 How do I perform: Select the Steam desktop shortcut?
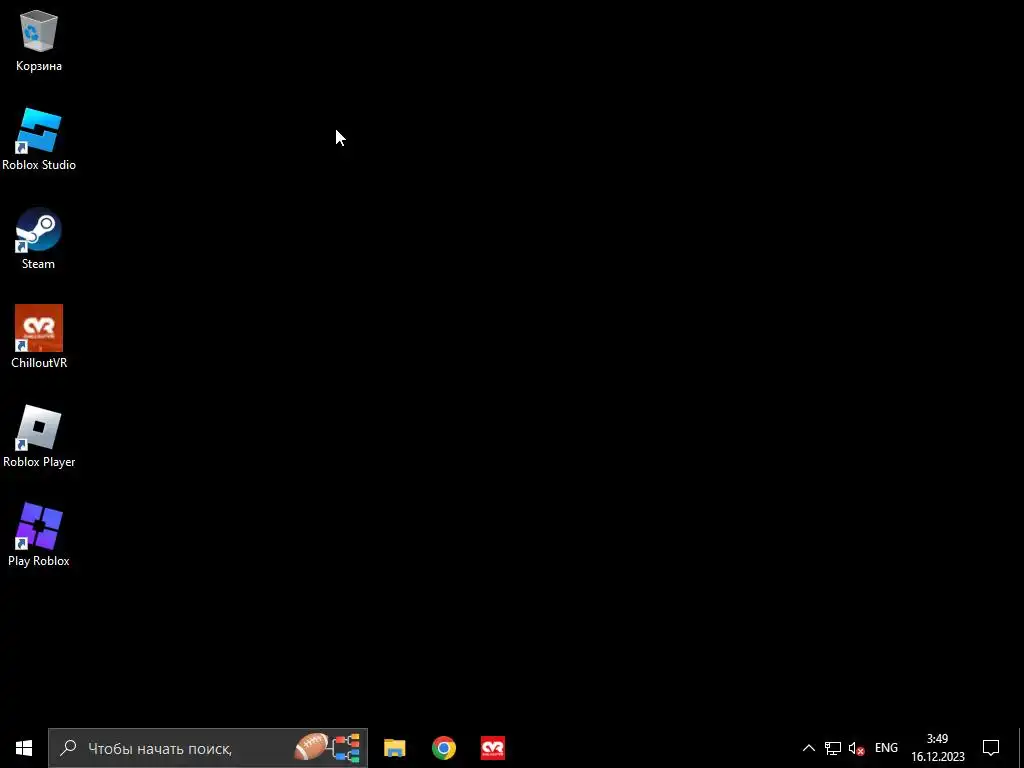(39, 239)
